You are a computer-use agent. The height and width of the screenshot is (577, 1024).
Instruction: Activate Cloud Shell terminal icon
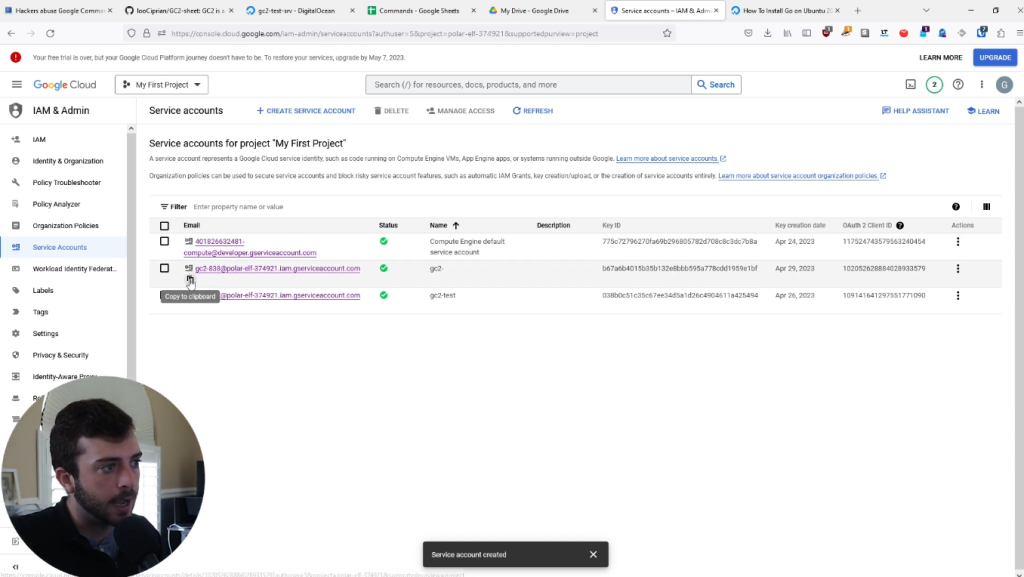(x=911, y=85)
